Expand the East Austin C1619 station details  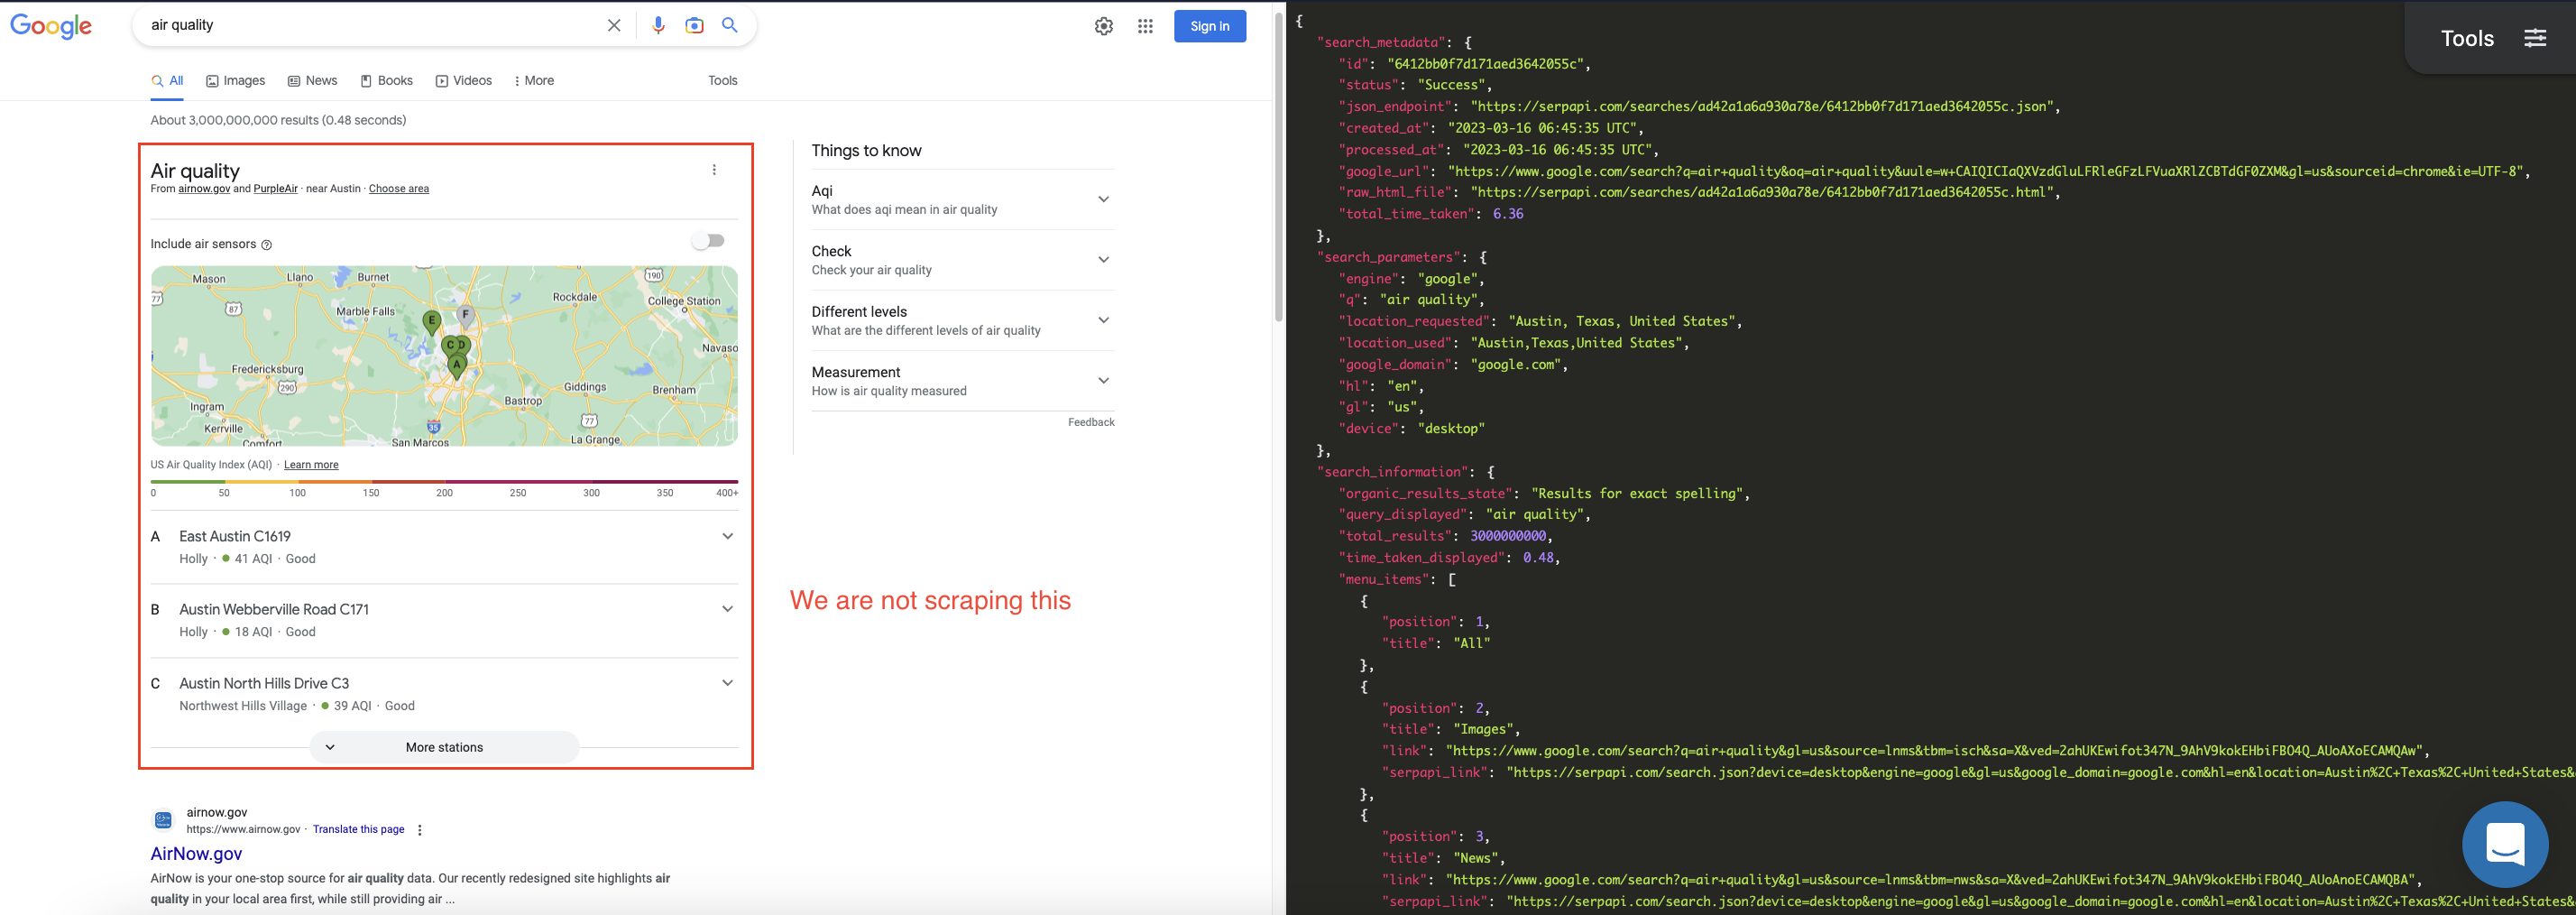(727, 537)
